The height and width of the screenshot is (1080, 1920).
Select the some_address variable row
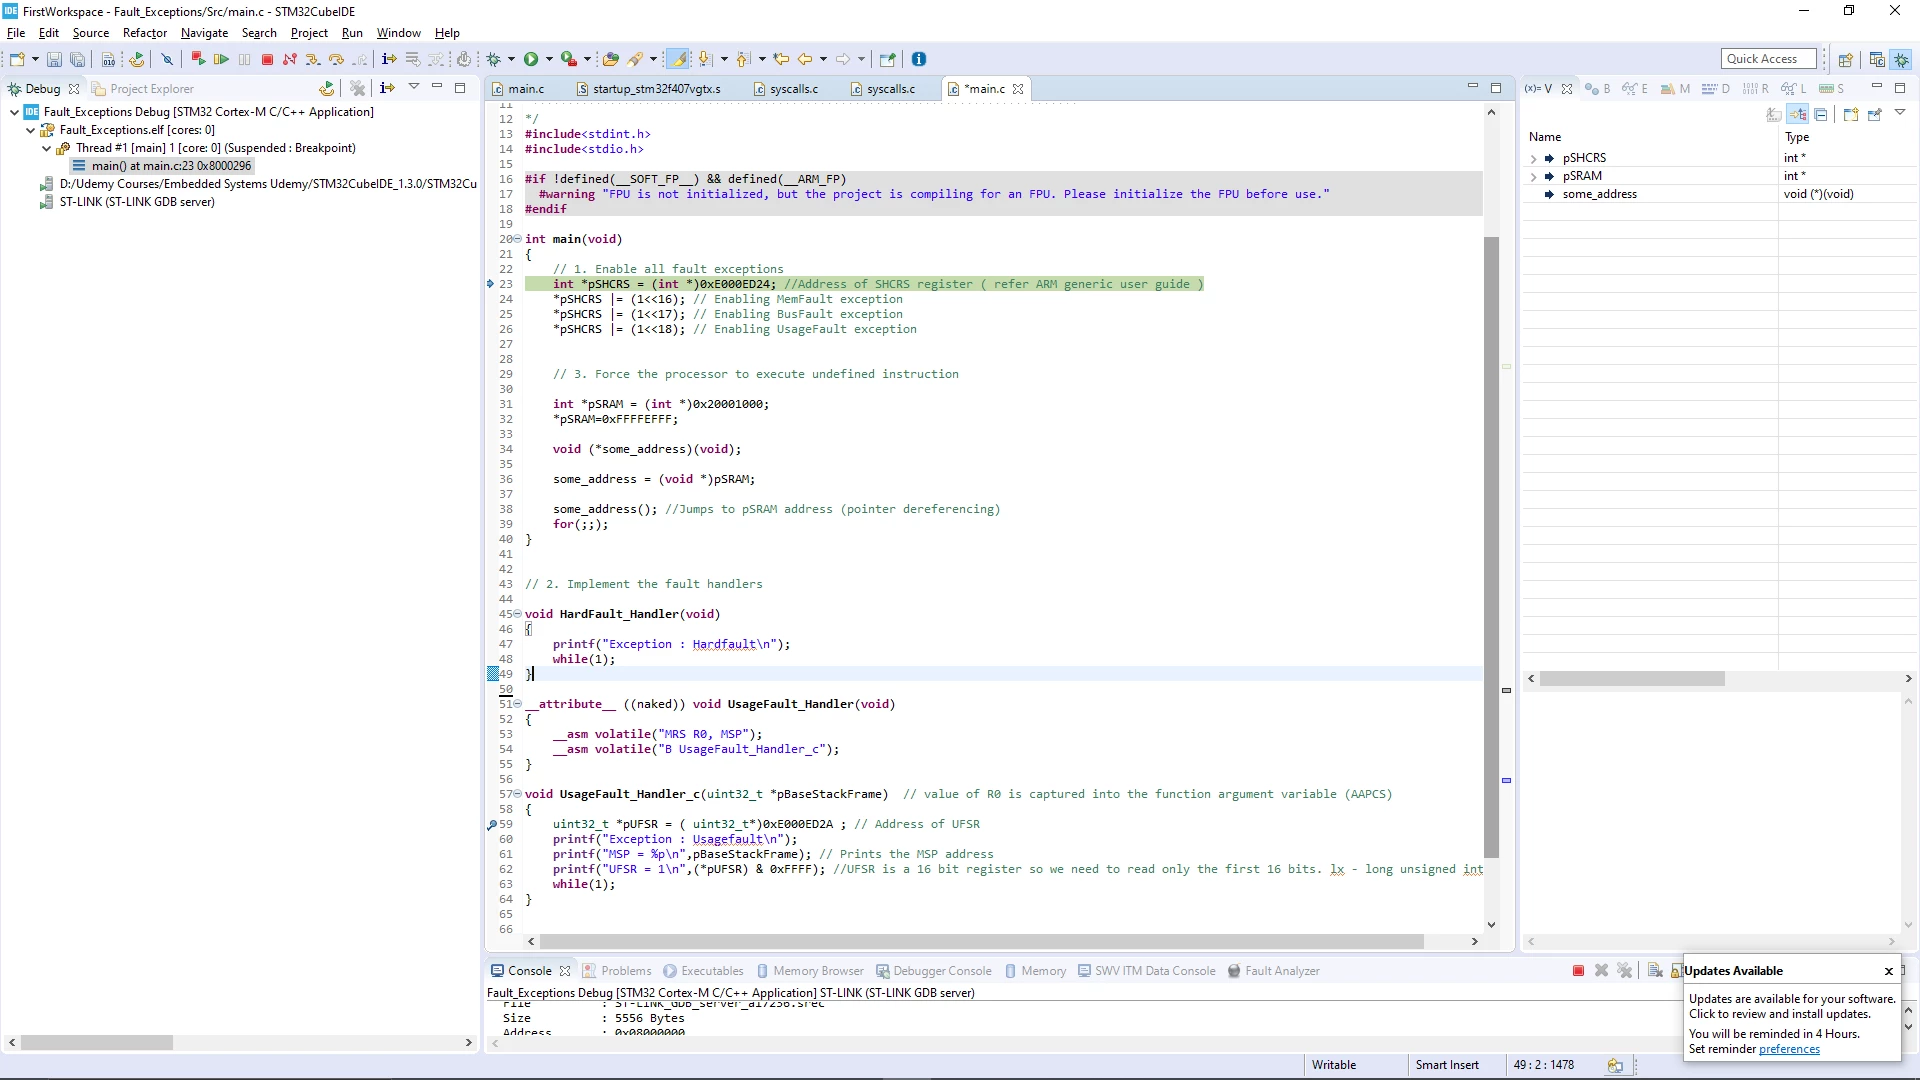pos(1718,194)
